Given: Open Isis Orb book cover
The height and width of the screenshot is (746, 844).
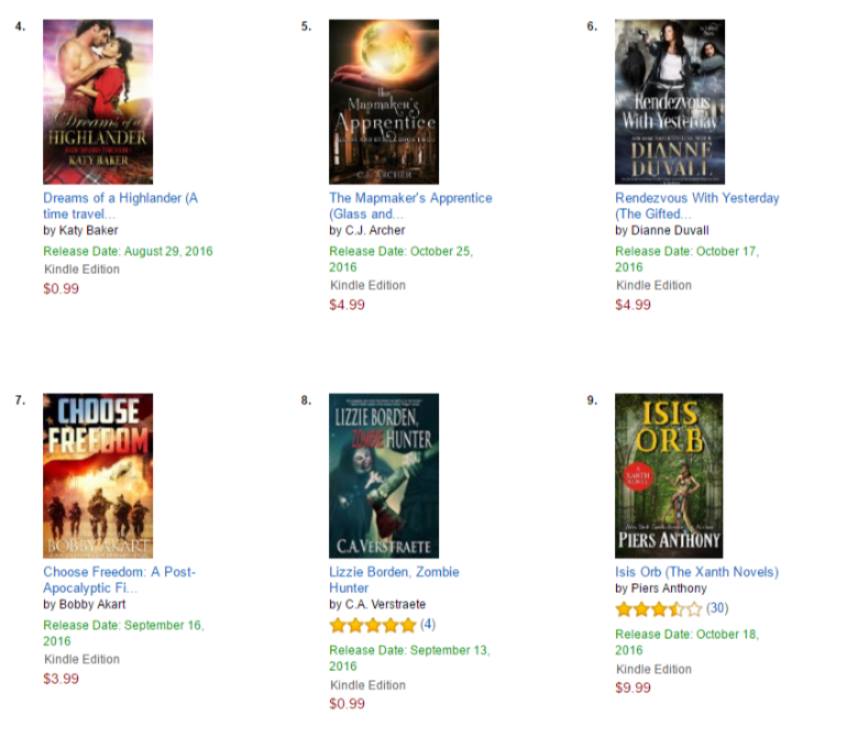Looking at the screenshot, I should (669, 475).
